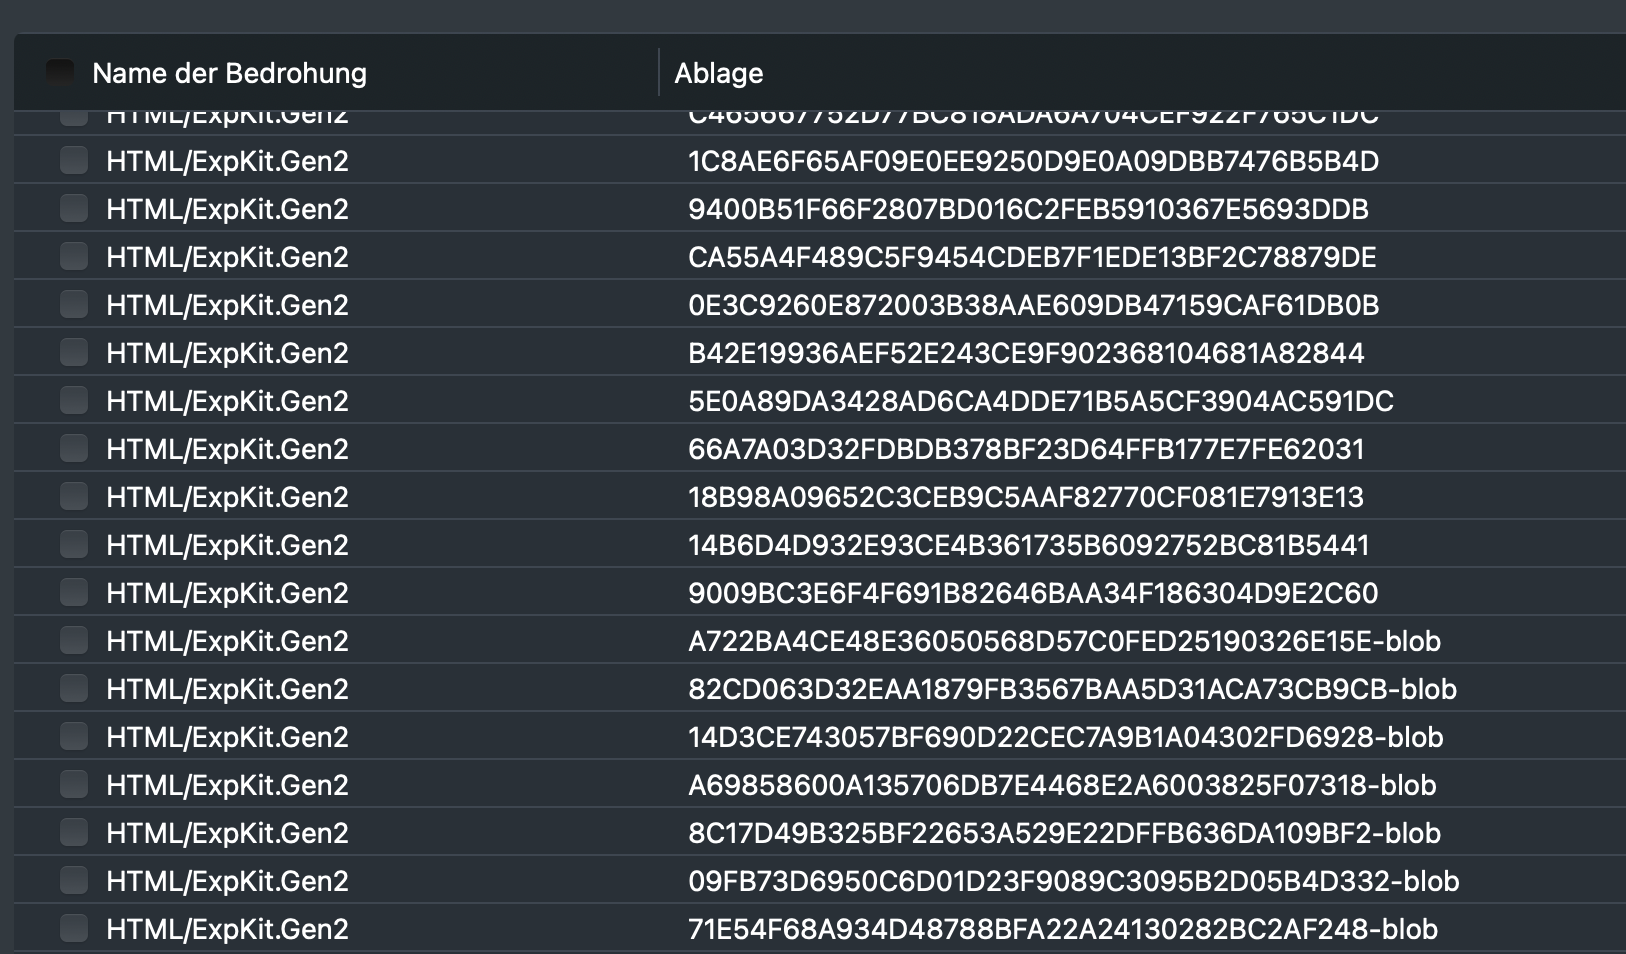Viewport: 1626px width, 954px height.
Task: Mark checkbox for 5E0A89DA3428AD6C row
Action: click(74, 400)
